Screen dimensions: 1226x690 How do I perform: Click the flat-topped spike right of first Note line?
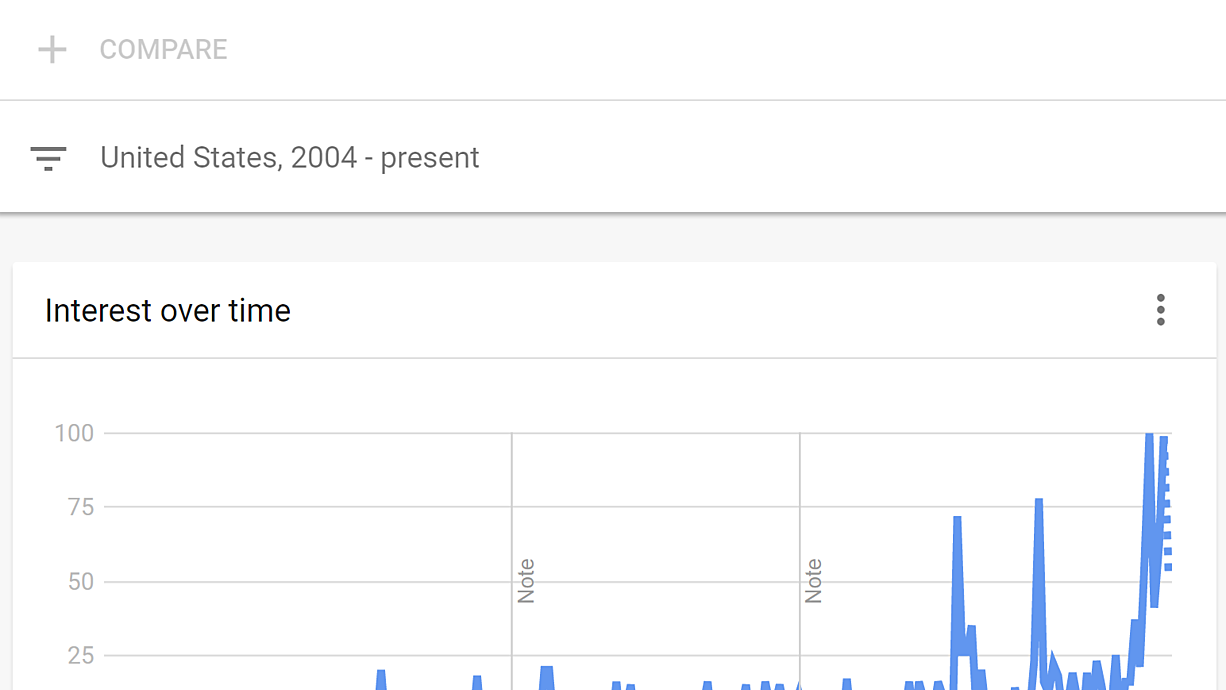click(x=546, y=669)
